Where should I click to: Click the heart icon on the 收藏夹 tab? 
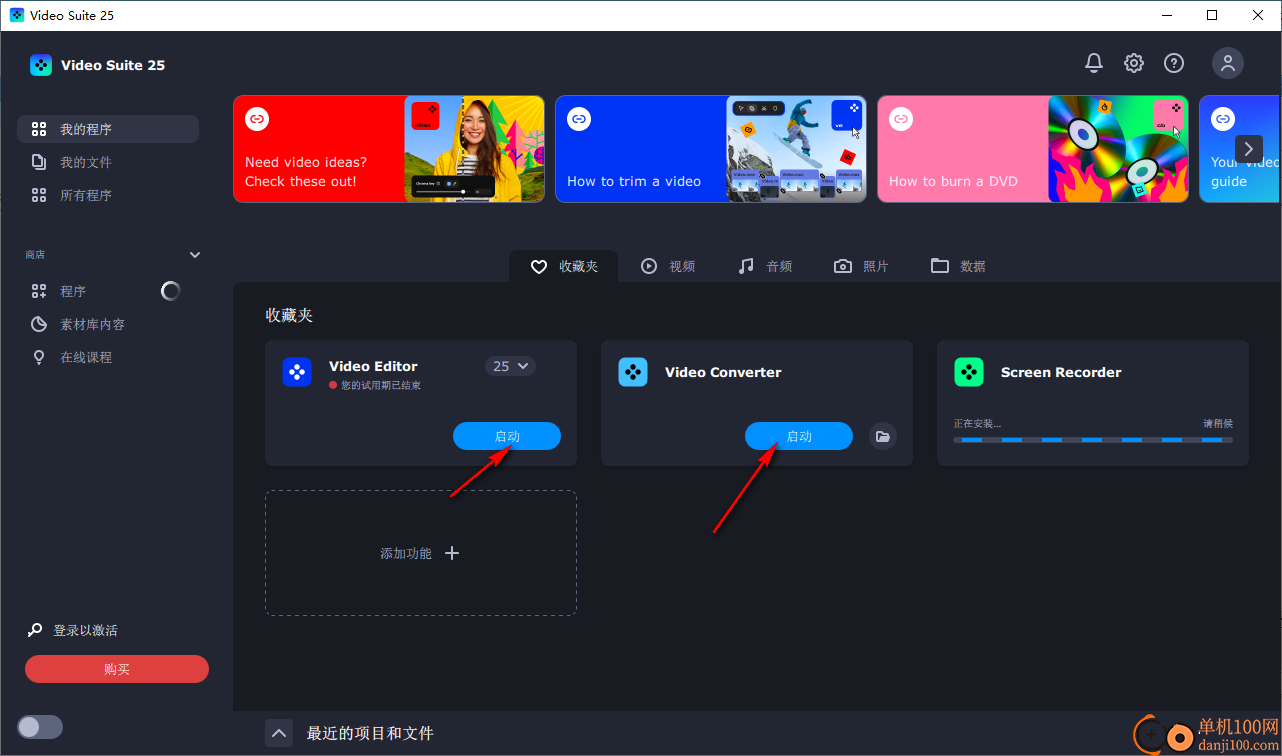(539, 266)
